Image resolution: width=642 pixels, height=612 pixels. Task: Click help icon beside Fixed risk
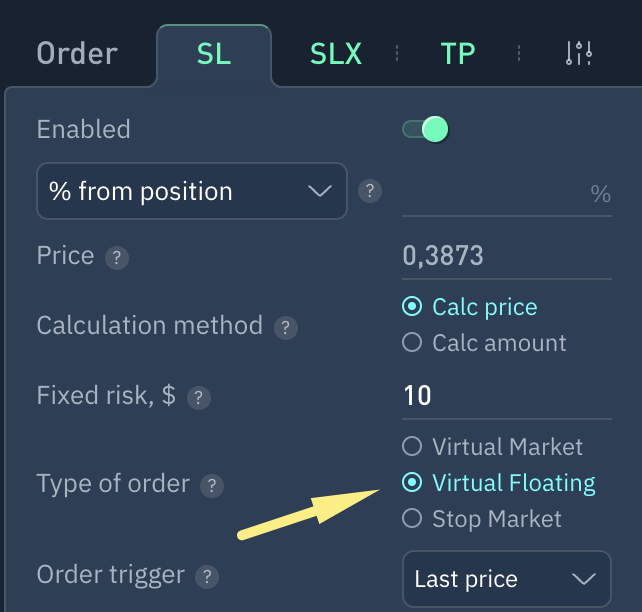tap(198, 398)
